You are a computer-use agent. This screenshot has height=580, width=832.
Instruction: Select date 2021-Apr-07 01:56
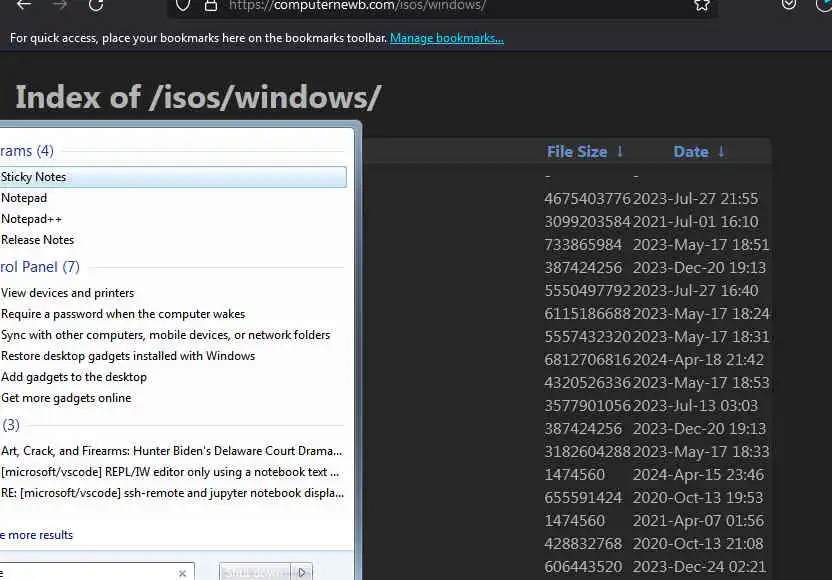coord(698,521)
